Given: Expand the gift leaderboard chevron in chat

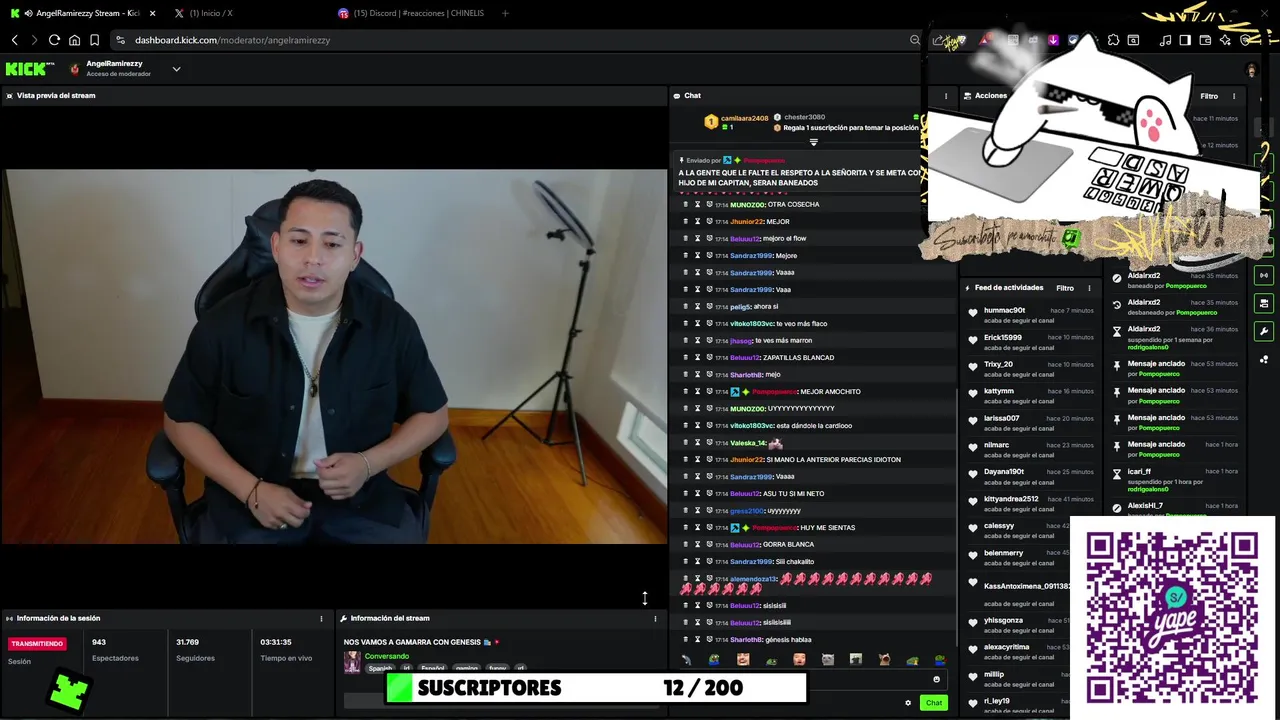Looking at the screenshot, I should (813, 142).
